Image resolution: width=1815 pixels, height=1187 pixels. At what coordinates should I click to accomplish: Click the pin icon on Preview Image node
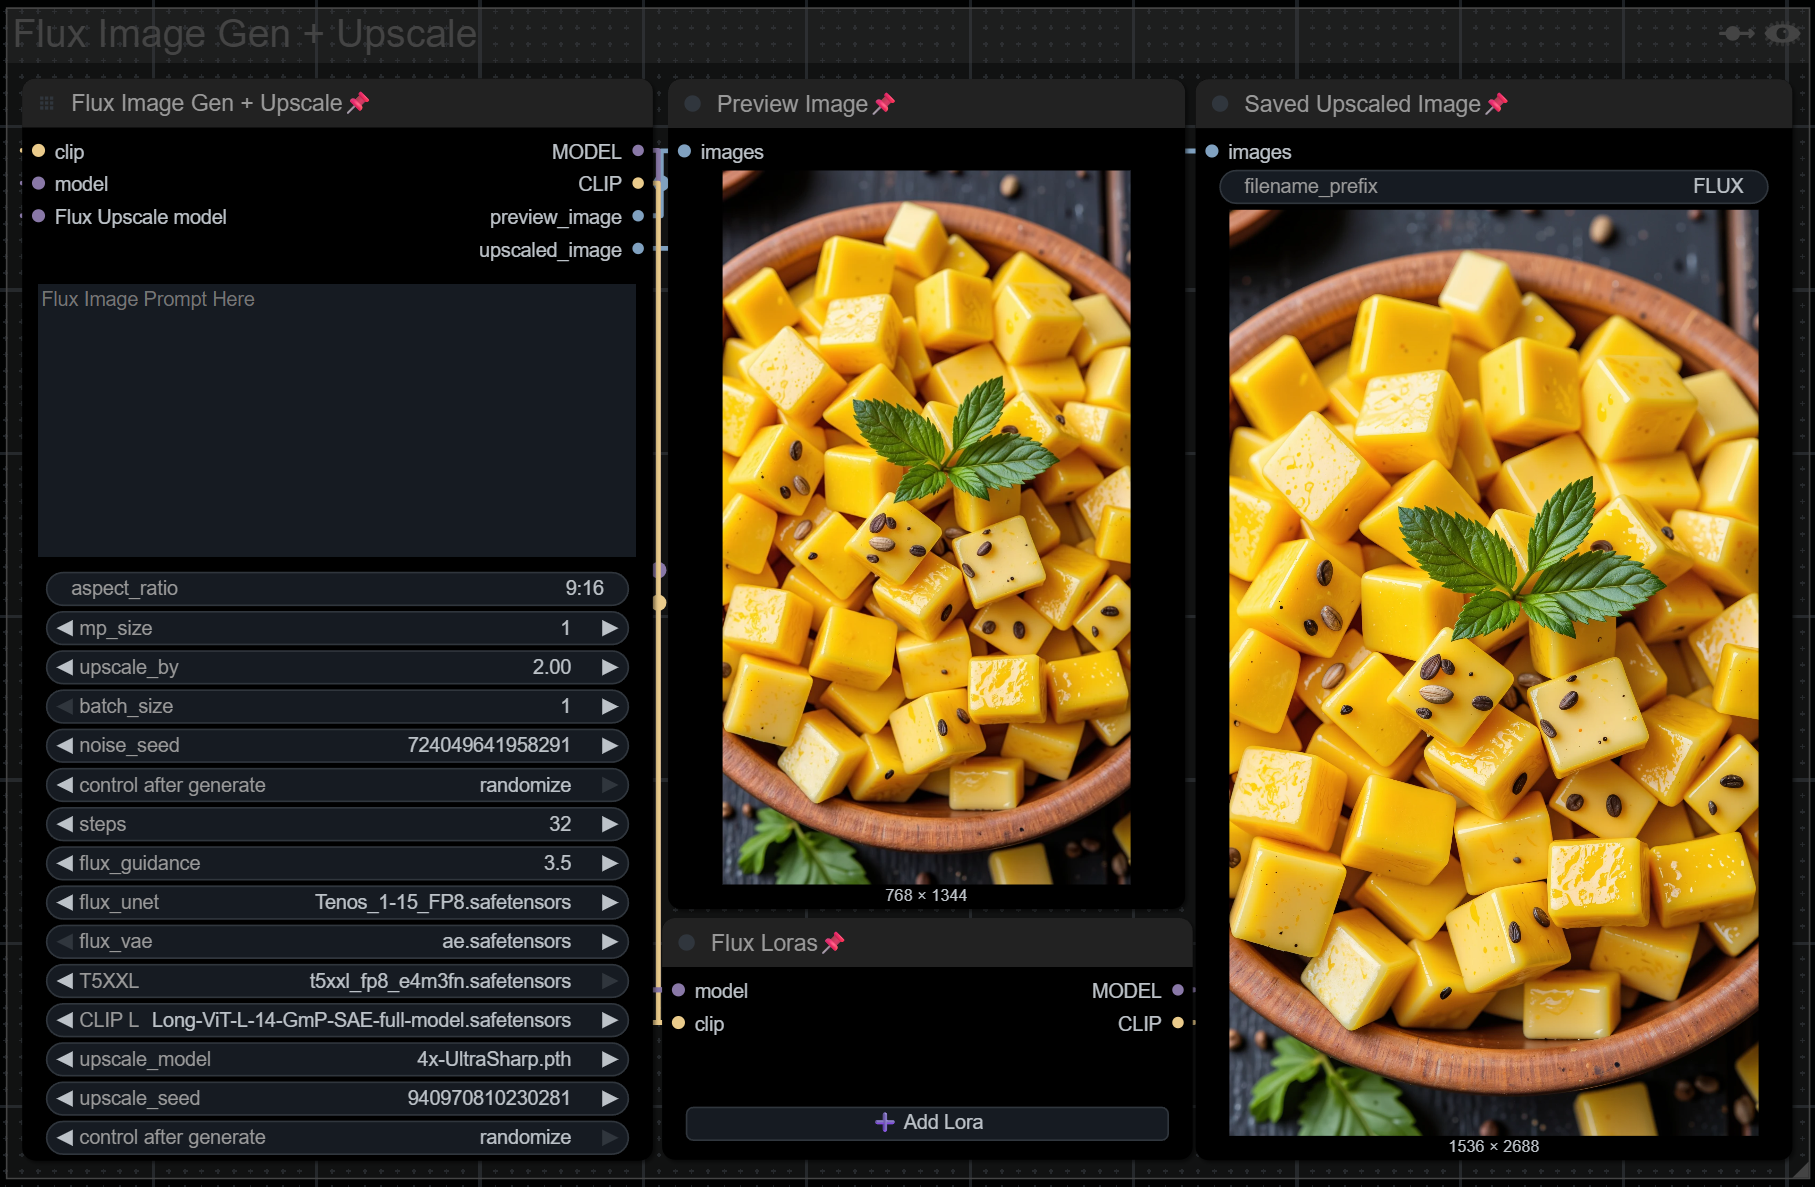[884, 103]
